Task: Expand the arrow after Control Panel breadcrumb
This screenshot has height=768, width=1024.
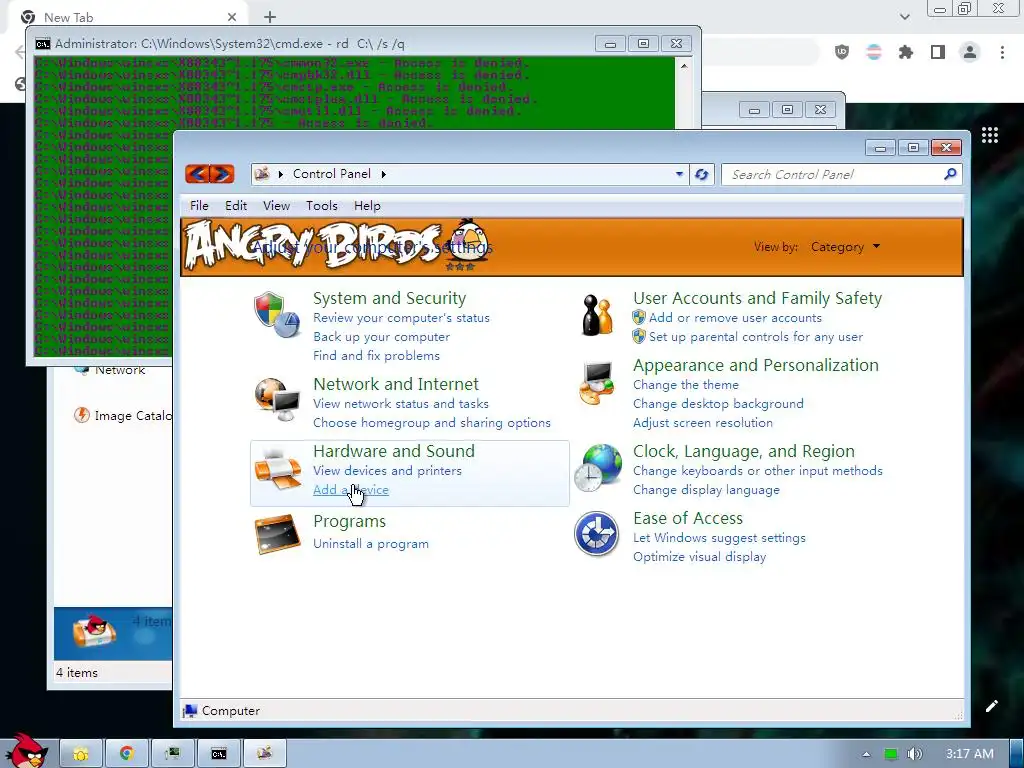Action: click(x=383, y=174)
